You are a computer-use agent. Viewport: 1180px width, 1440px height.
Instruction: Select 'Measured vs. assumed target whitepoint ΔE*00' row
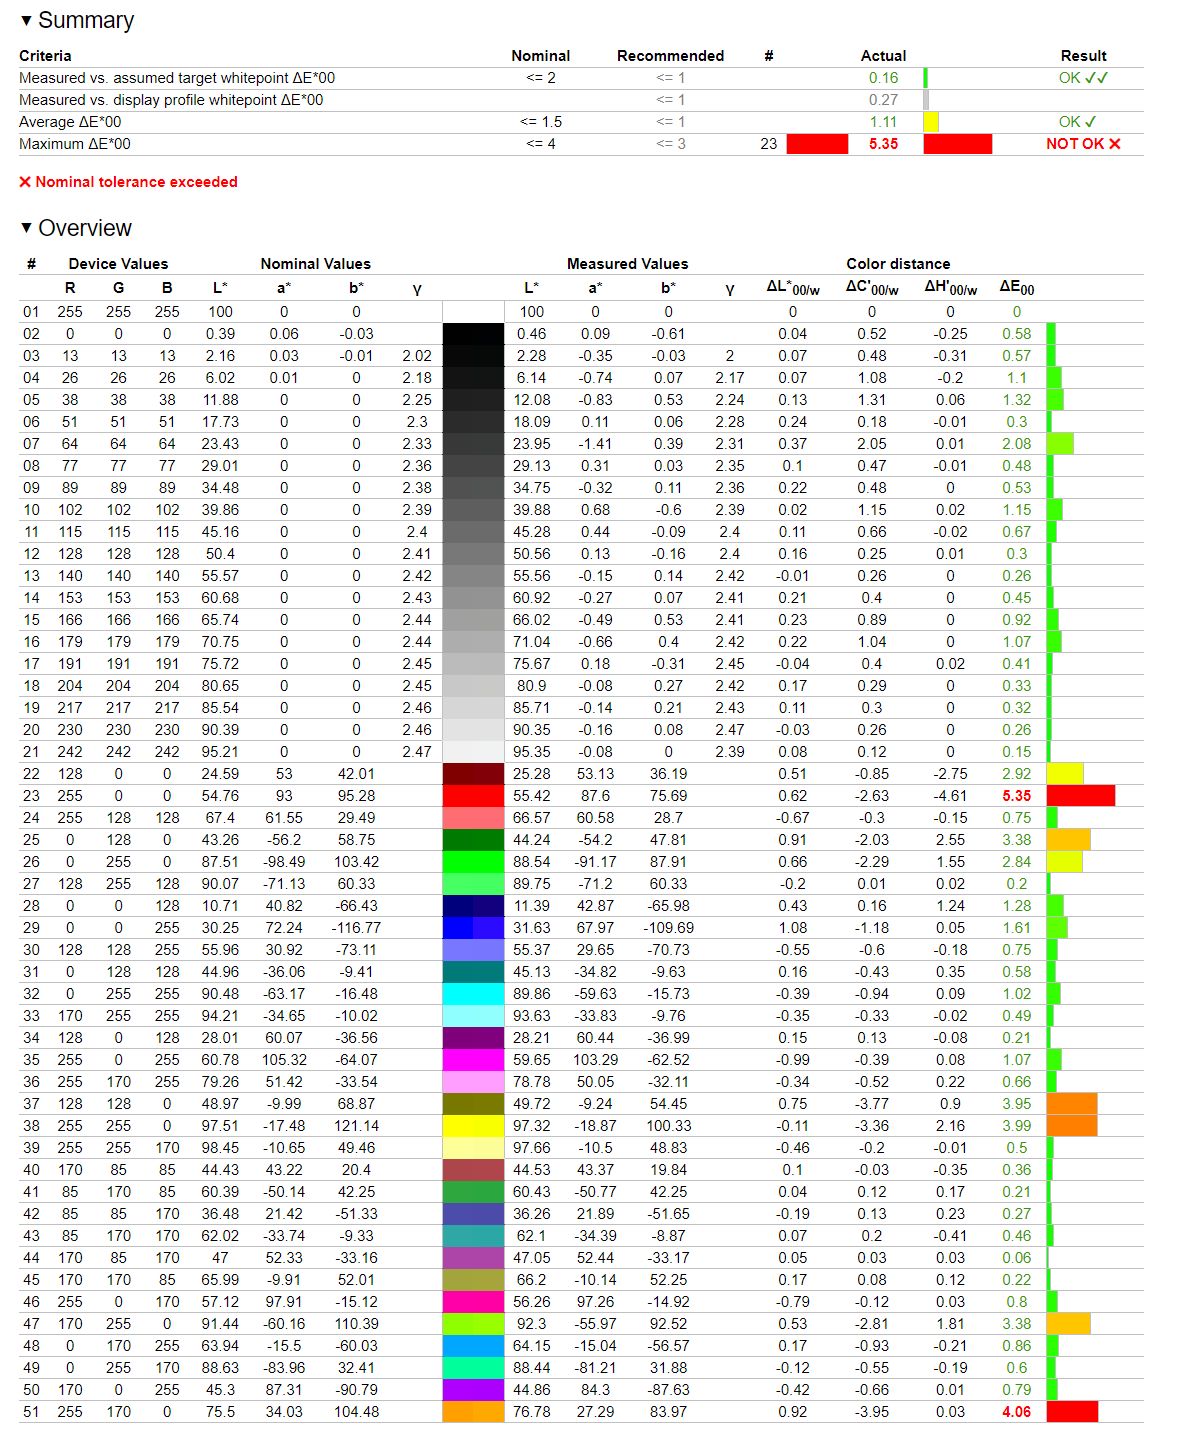[177, 78]
